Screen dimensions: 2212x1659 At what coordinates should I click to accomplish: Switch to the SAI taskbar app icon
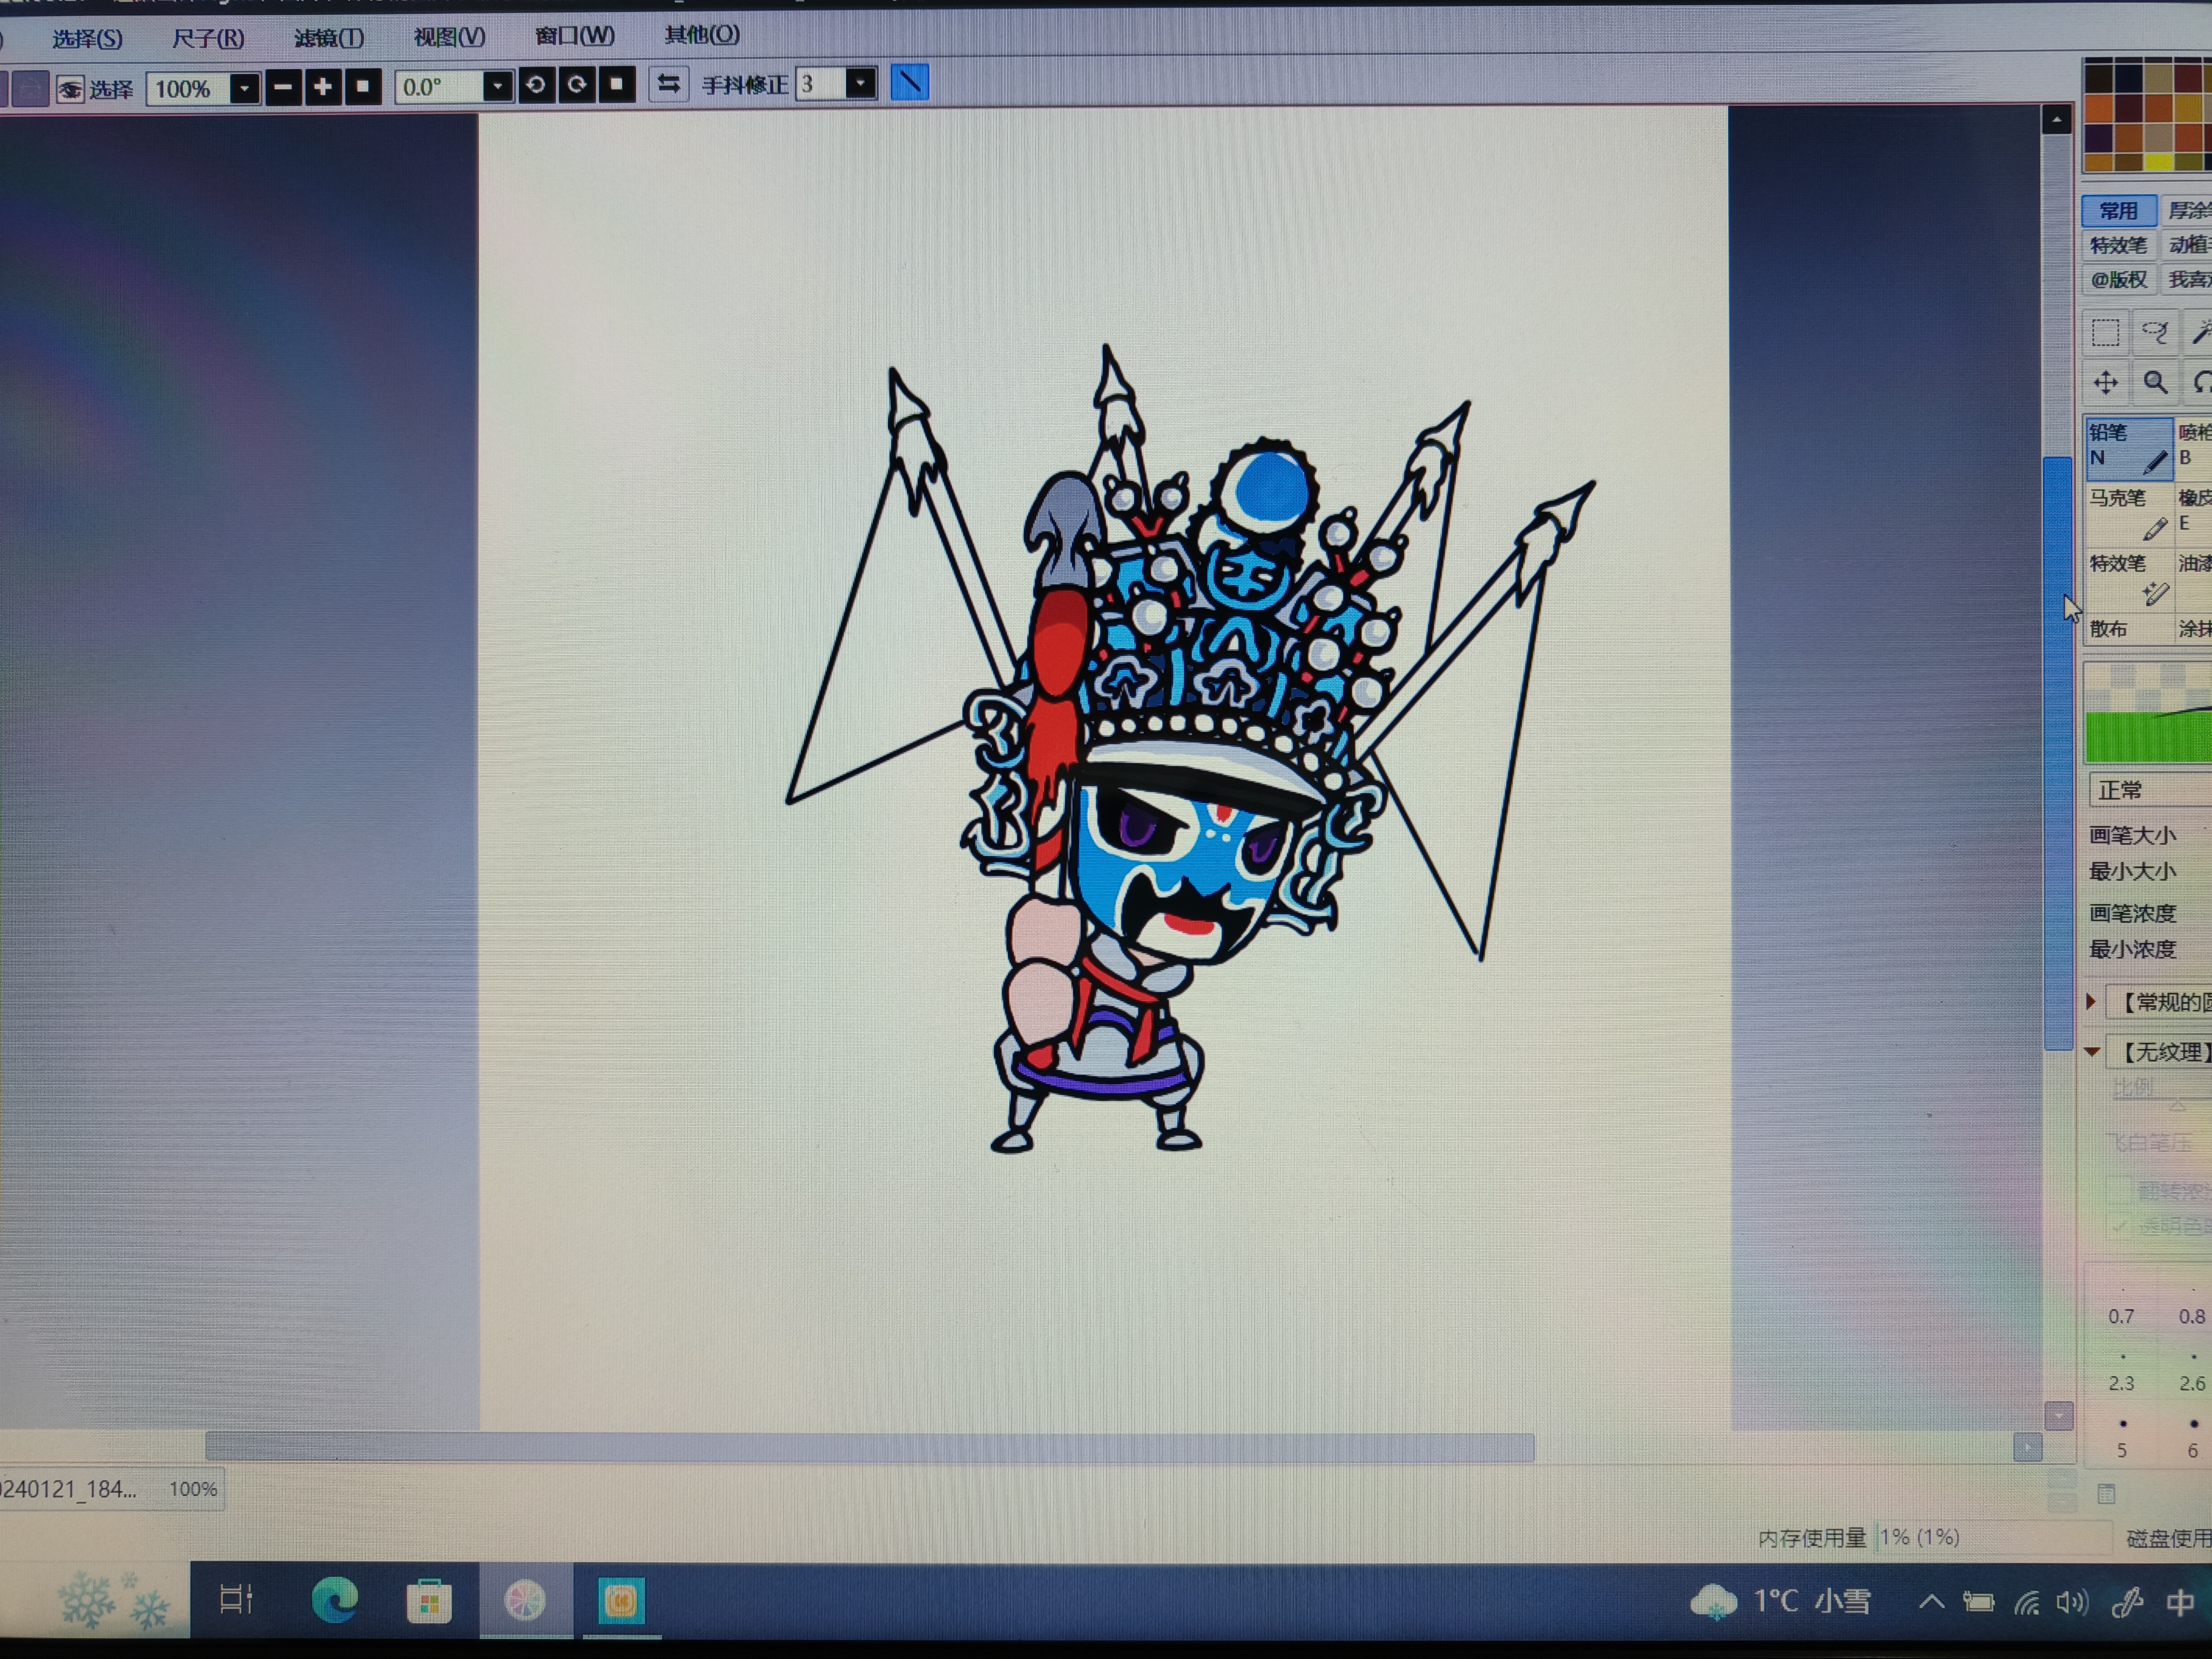525,1601
